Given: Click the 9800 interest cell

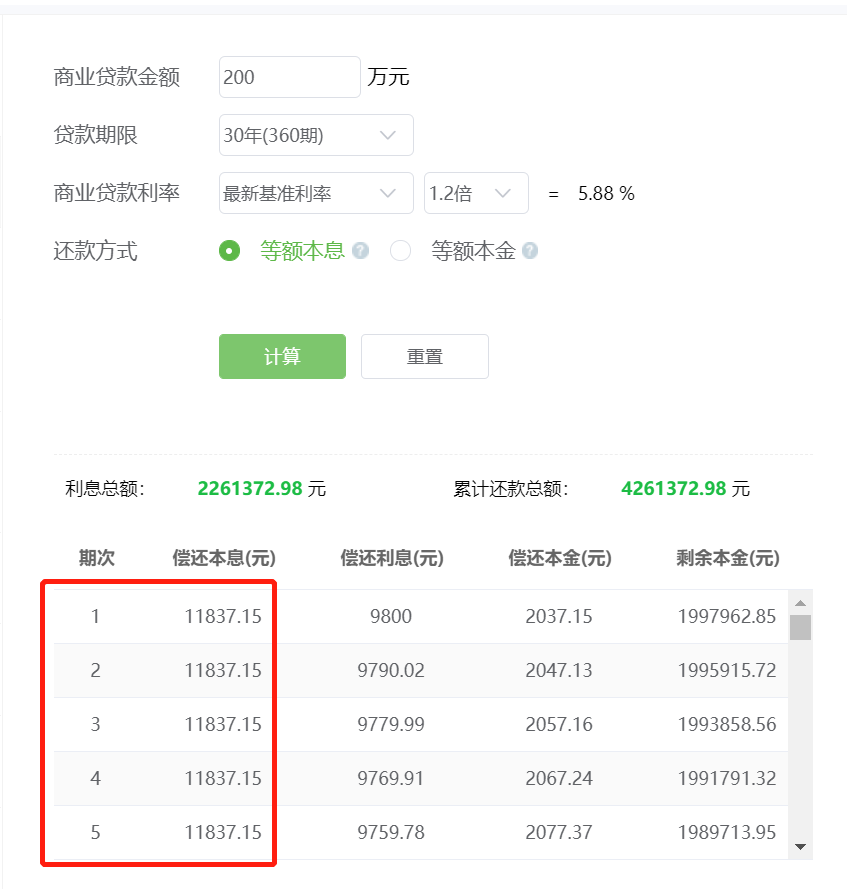Looking at the screenshot, I should 391,616.
